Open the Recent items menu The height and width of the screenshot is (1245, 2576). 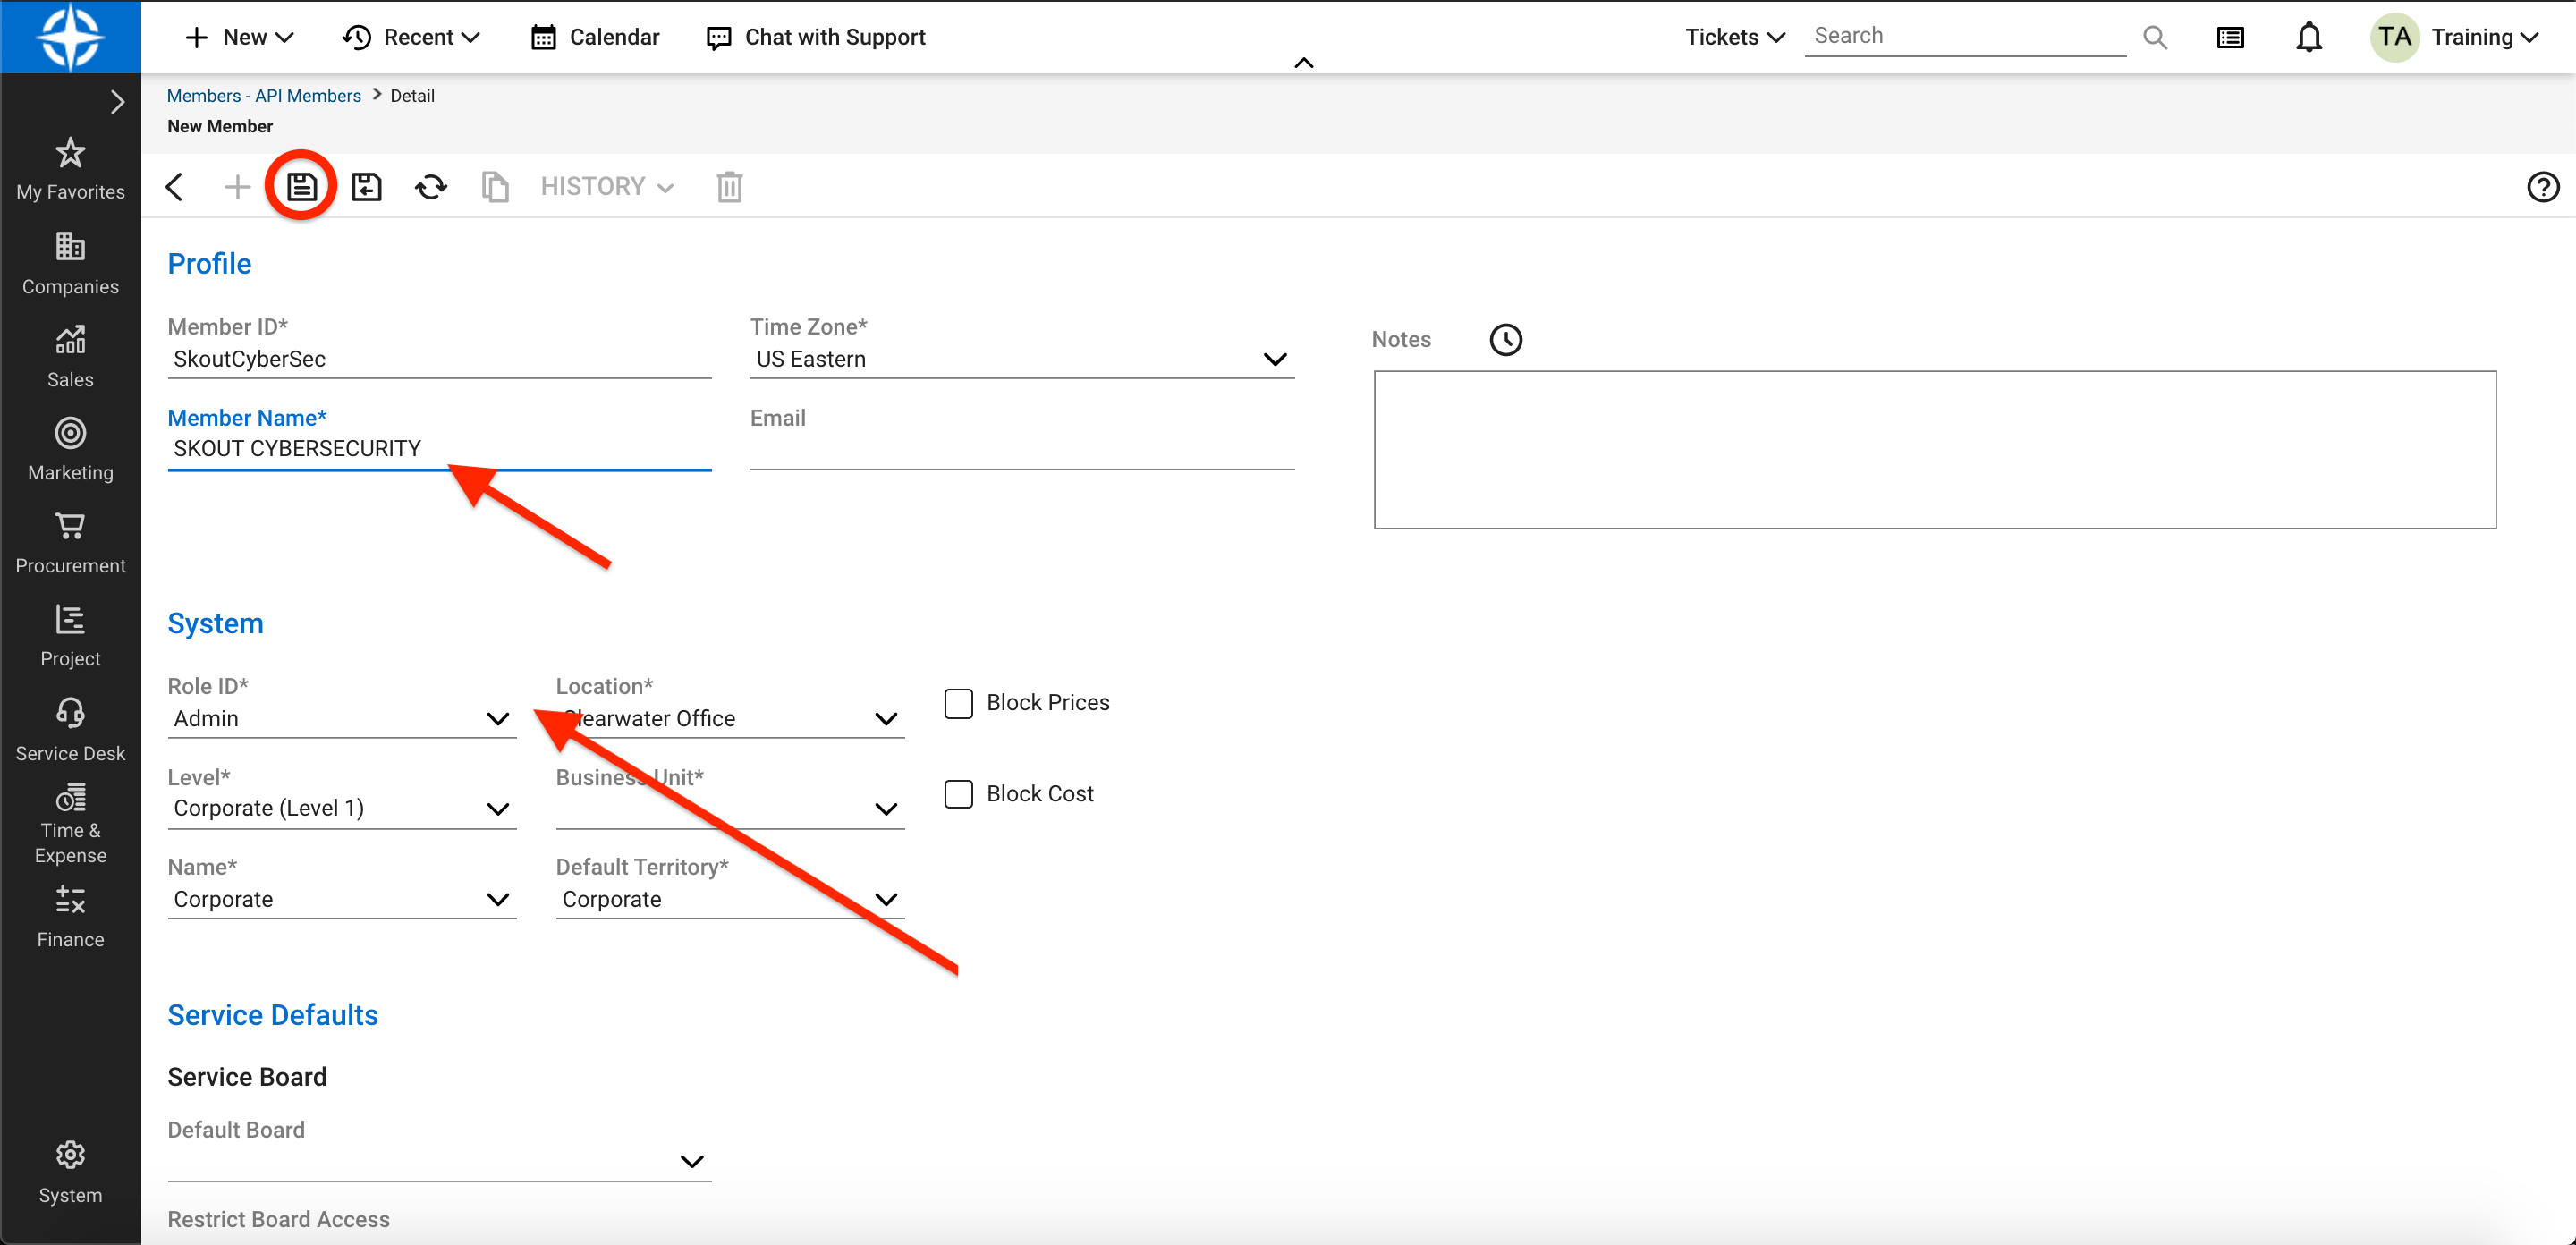[x=411, y=37]
